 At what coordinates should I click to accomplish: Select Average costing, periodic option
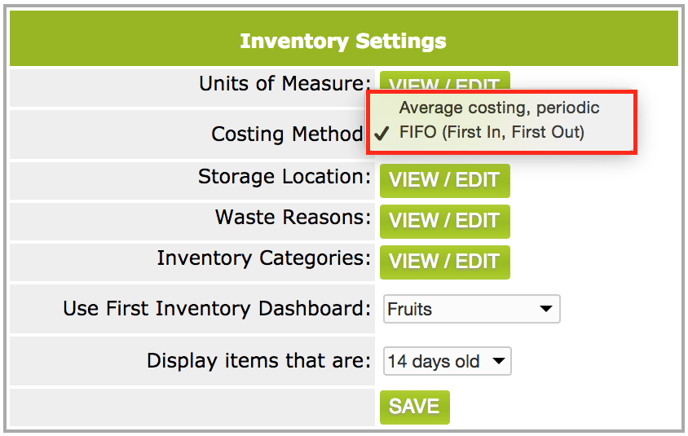point(499,108)
